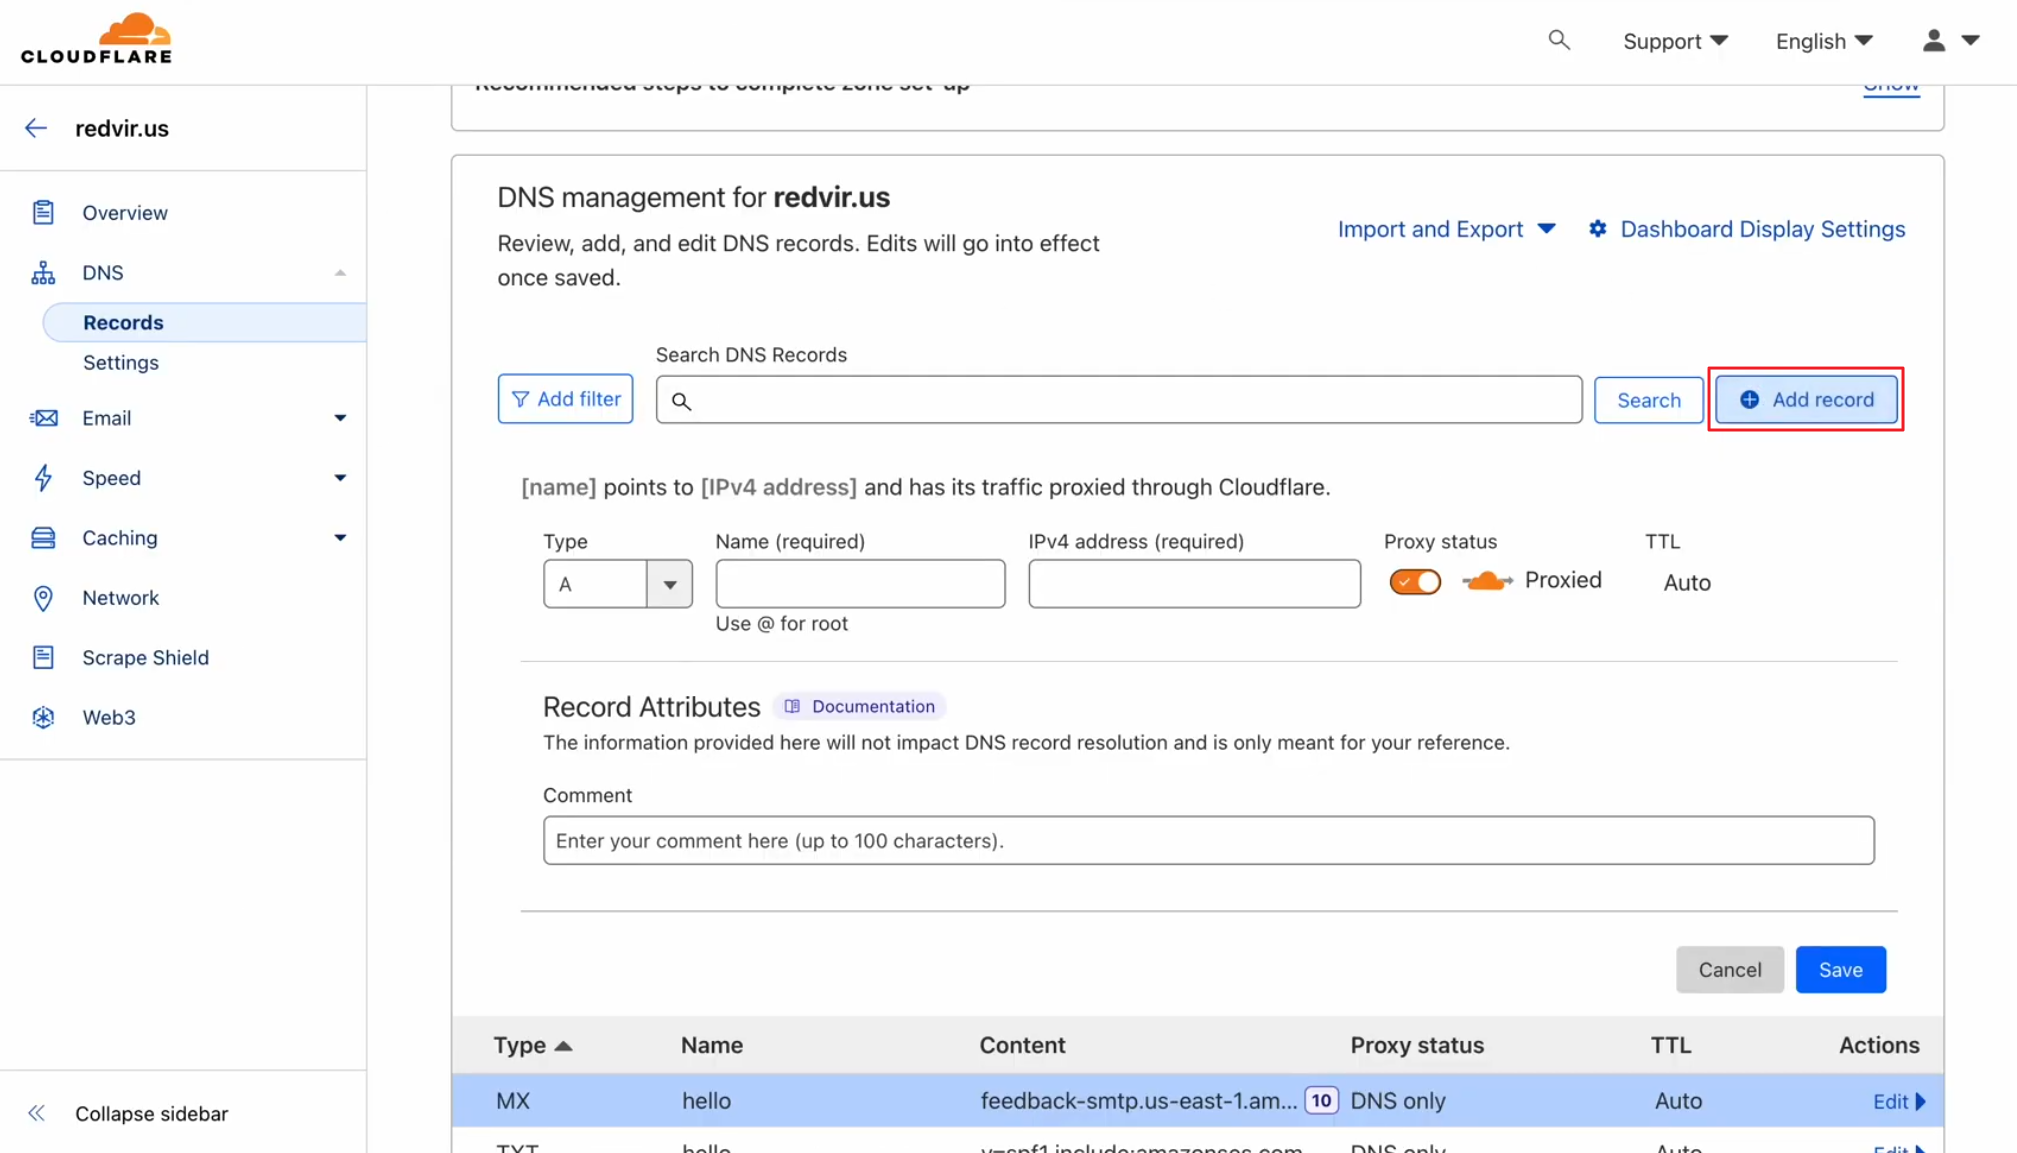Click the IPv4 address input field
The height and width of the screenshot is (1153, 2017).
tap(1194, 584)
